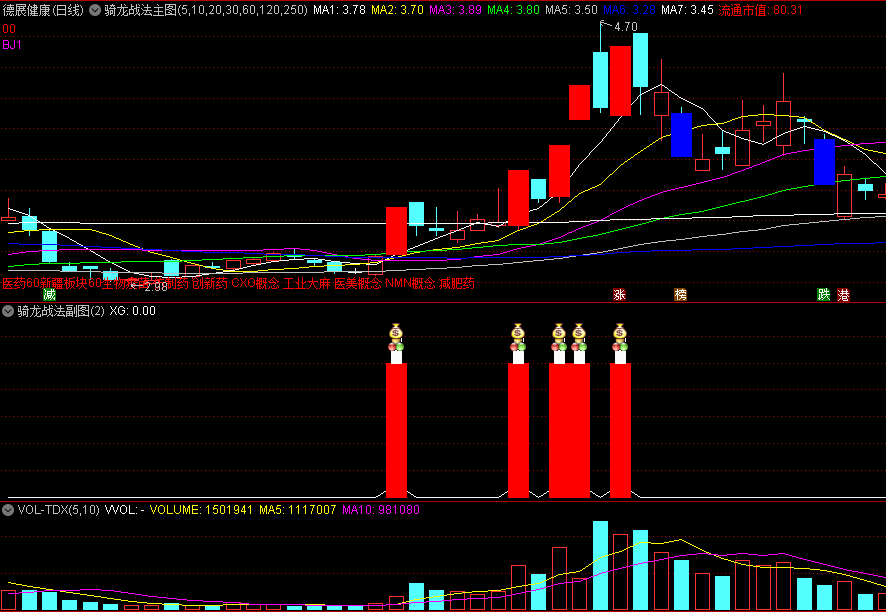Screen dimensions: 886x612
Task: Click the fourth money bag signal icon
Action: click(x=579, y=332)
